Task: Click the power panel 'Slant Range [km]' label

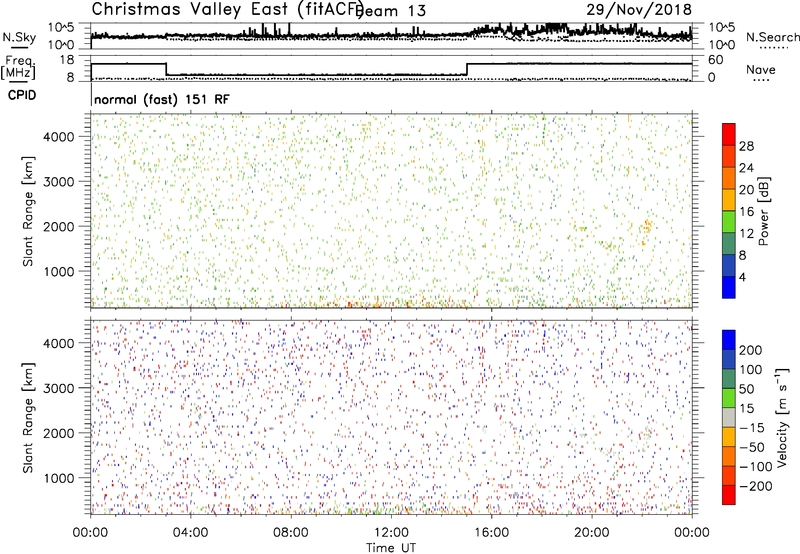Action: [28, 211]
